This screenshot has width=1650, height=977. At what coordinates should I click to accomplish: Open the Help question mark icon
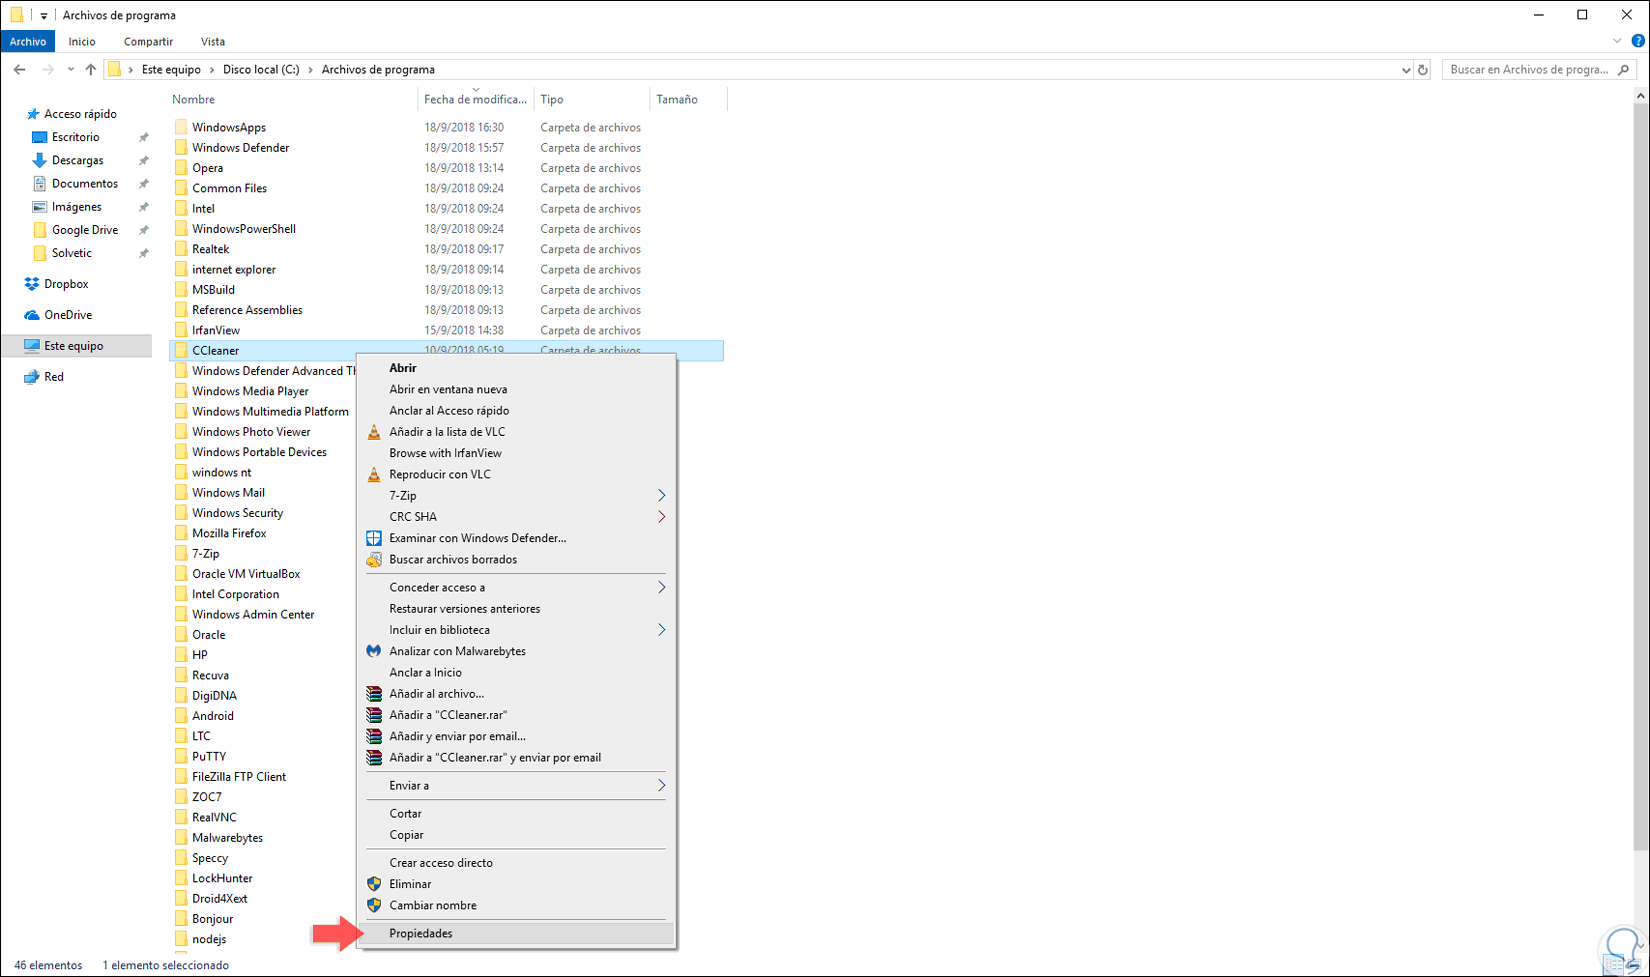point(1638,41)
